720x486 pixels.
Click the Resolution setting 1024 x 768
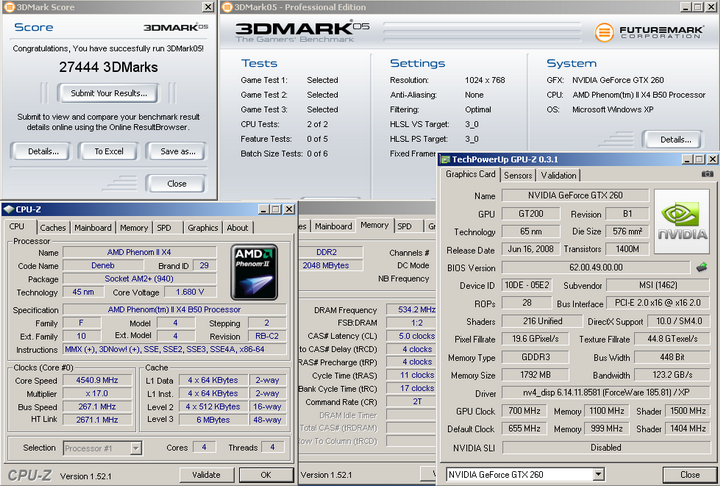pos(485,80)
